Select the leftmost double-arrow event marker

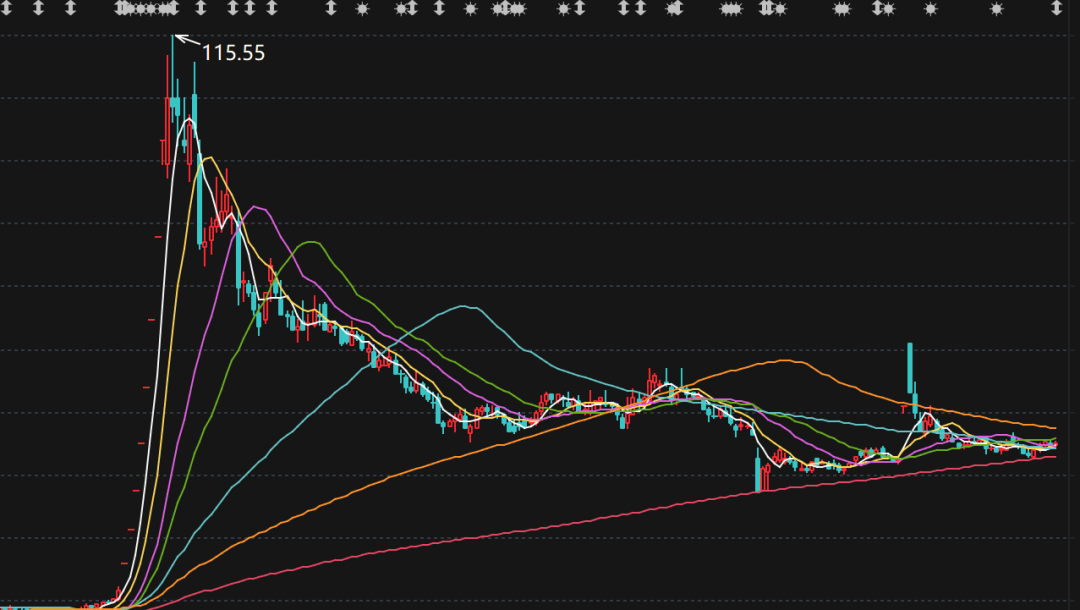pyautogui.click(x=6, y=8)
